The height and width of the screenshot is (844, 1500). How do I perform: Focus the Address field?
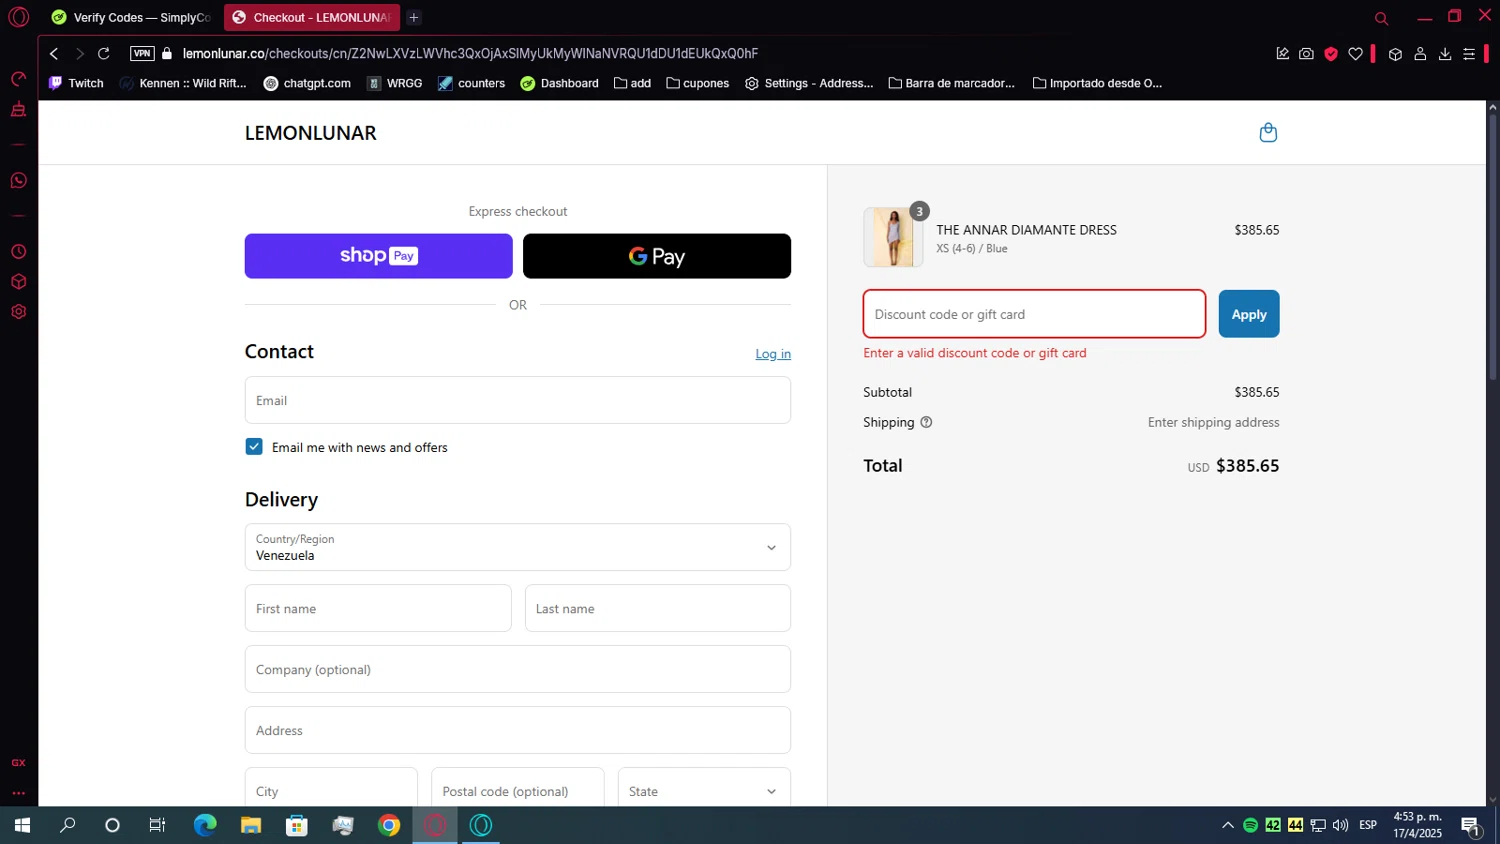518,730
